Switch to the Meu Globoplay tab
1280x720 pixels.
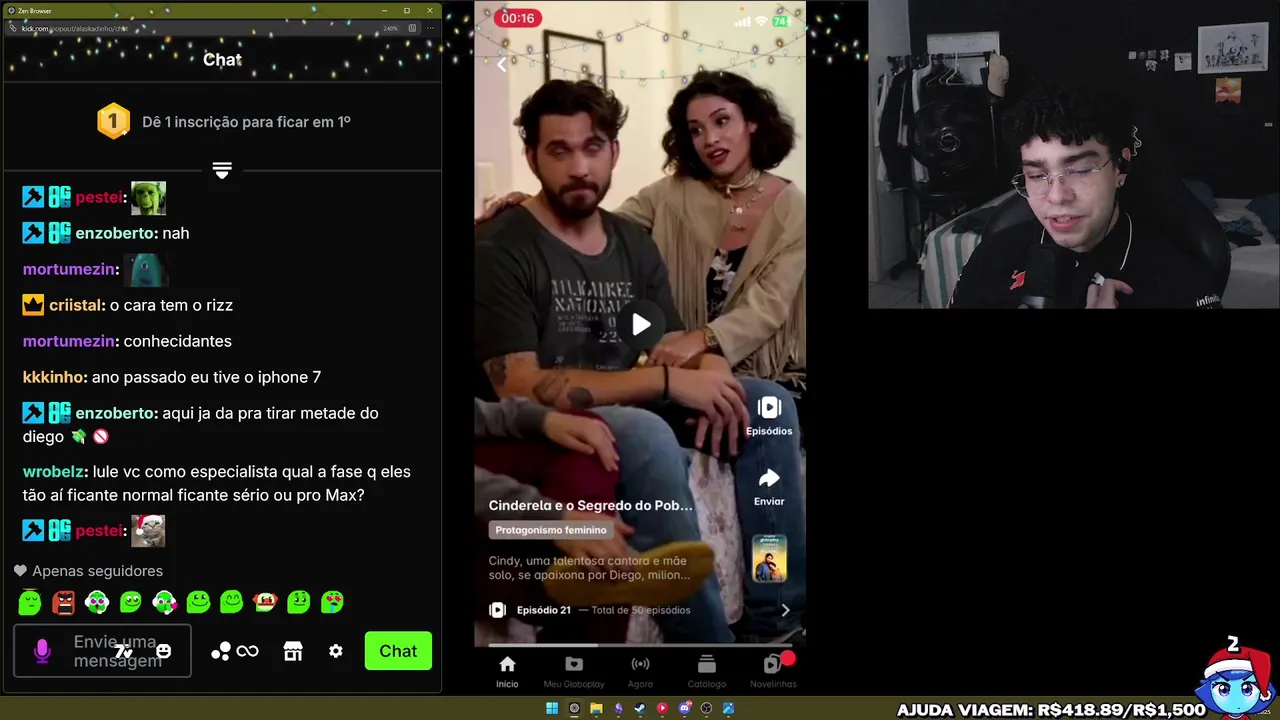point(574,671)
